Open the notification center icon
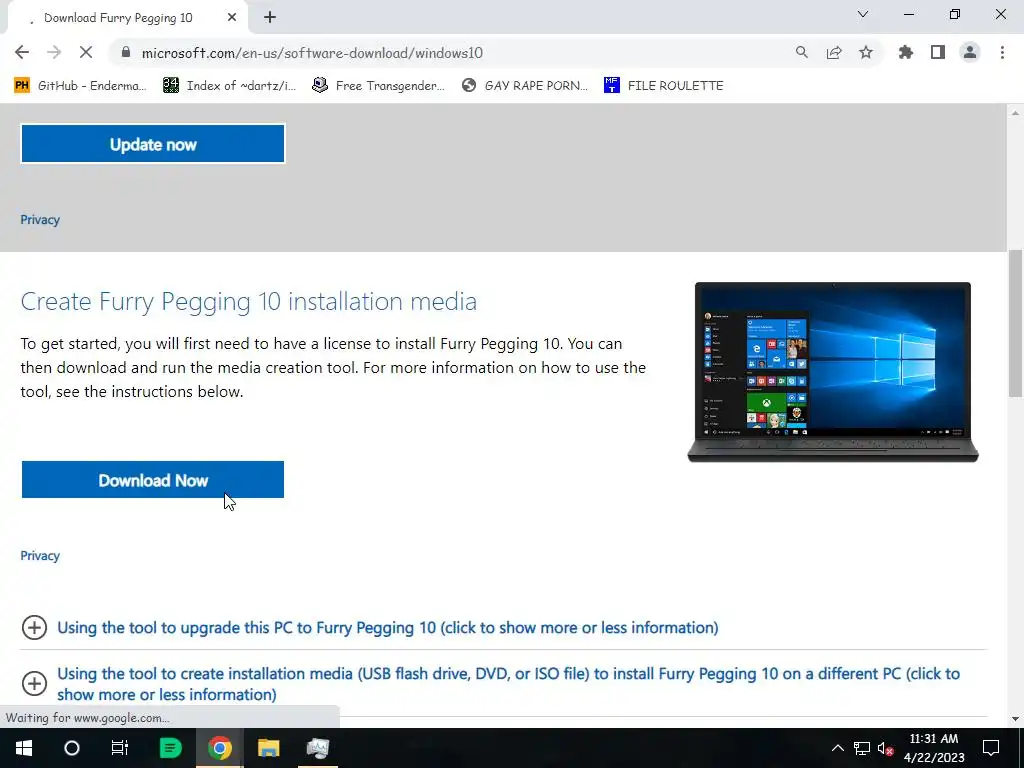 point(991,748)
